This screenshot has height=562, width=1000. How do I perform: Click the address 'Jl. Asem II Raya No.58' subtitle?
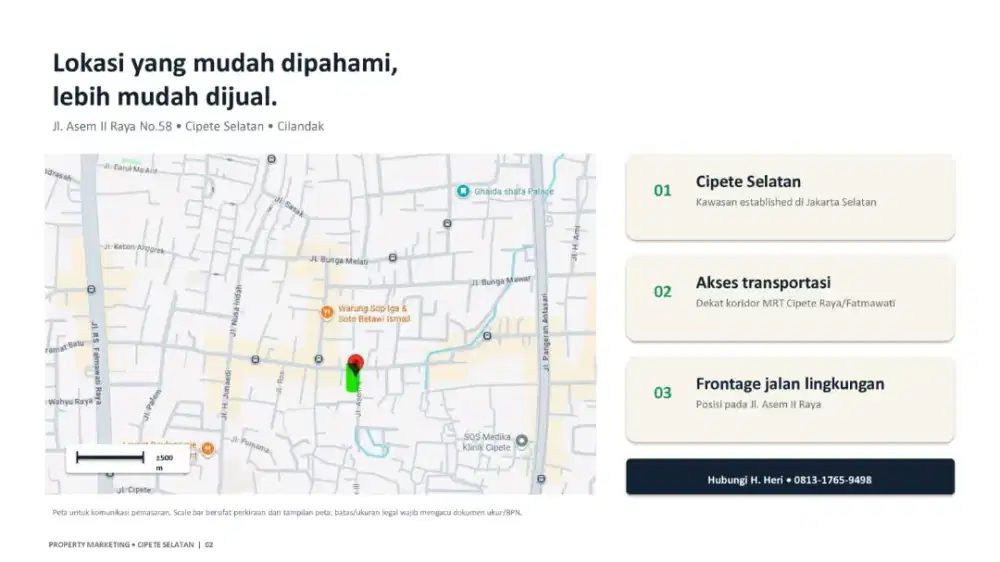pos(112,126)
